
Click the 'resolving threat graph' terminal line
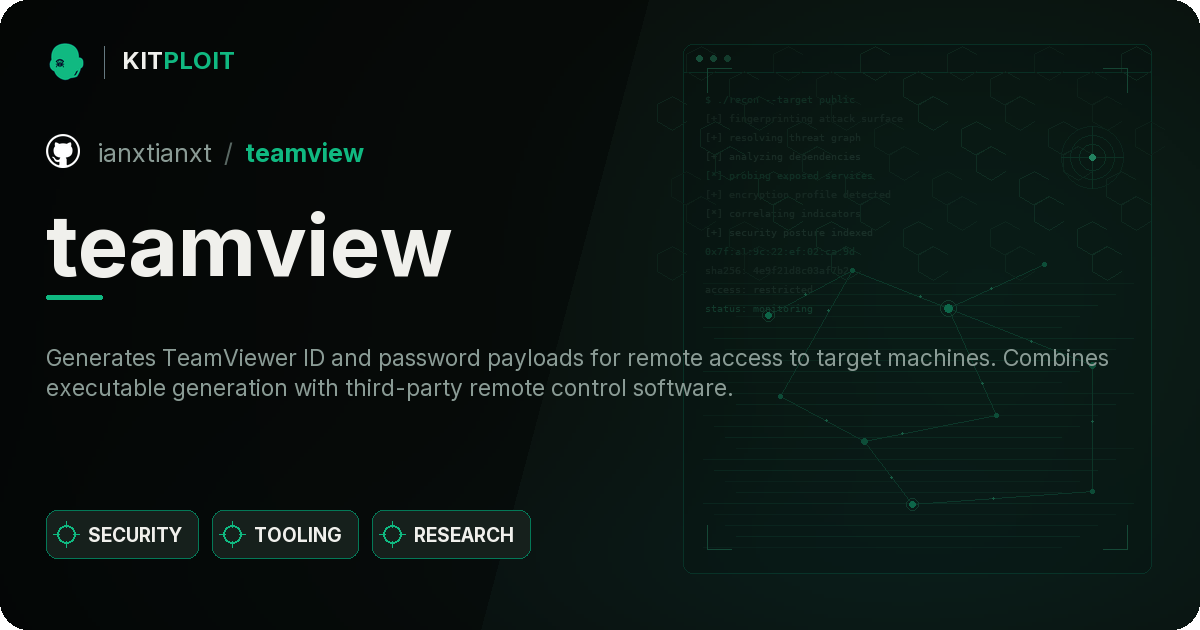coord(782,138)
